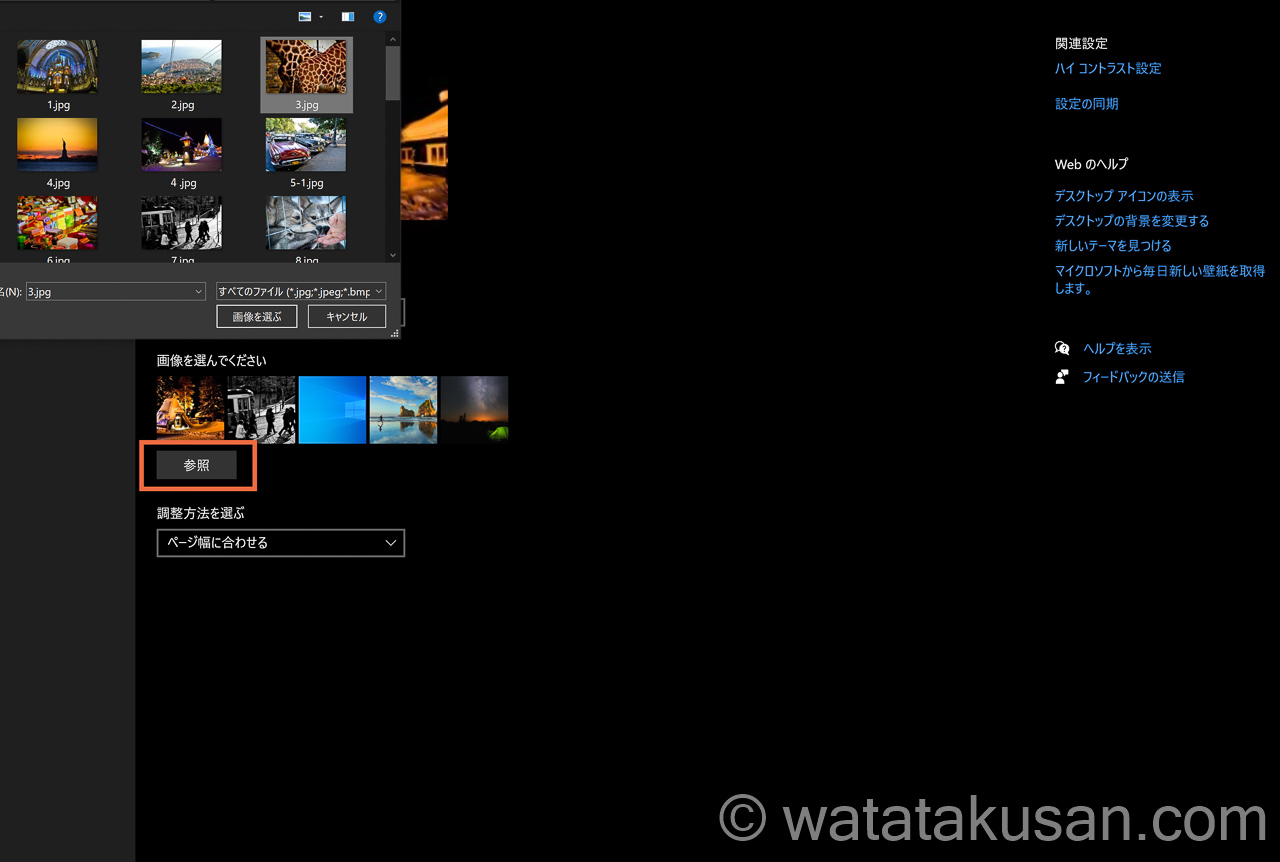Expand the file name history dropdown arrow
Viewport: 1280px width, 862px height.
(199, 292)
